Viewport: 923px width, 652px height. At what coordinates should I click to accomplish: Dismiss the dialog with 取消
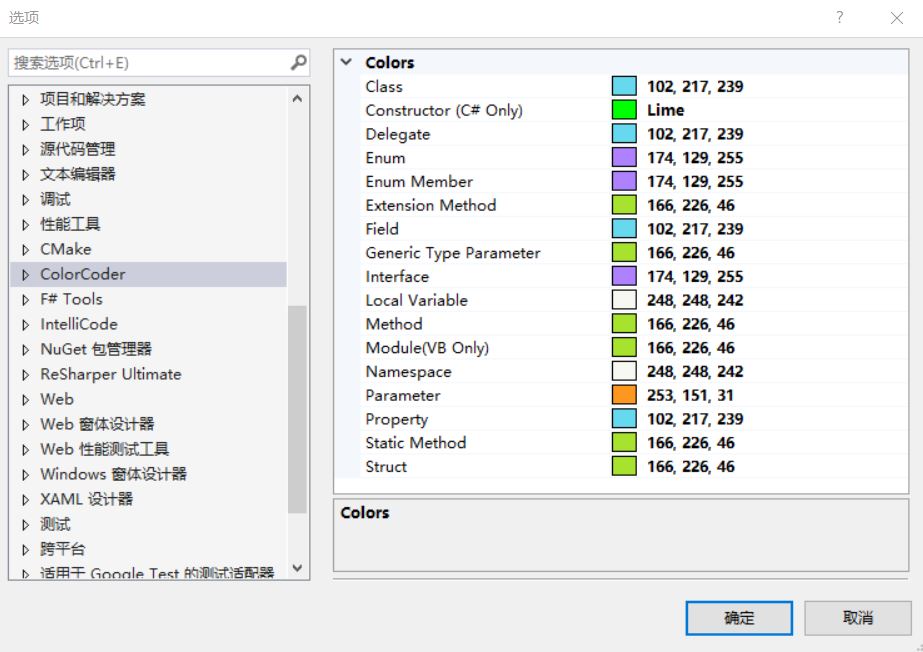(x=858, y=618)
